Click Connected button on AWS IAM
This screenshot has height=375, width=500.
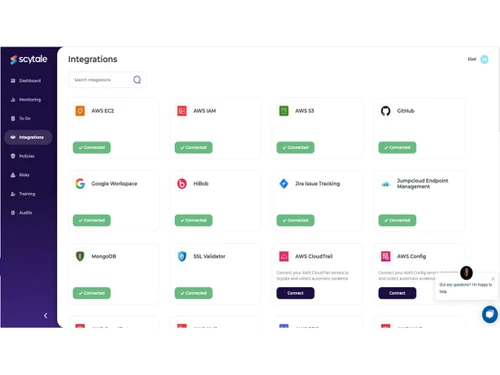[194, 147]
